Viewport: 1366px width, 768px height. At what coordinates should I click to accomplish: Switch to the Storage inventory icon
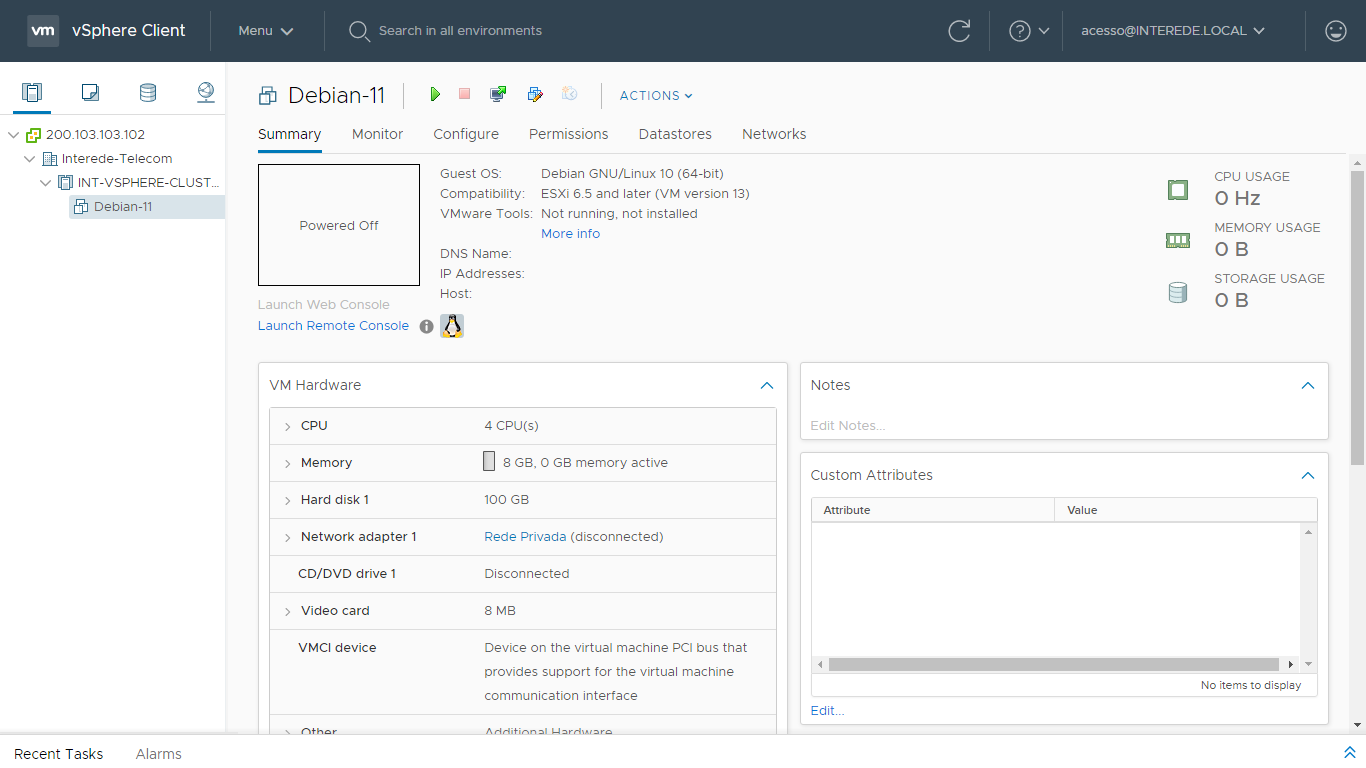(x=148, y=93)
